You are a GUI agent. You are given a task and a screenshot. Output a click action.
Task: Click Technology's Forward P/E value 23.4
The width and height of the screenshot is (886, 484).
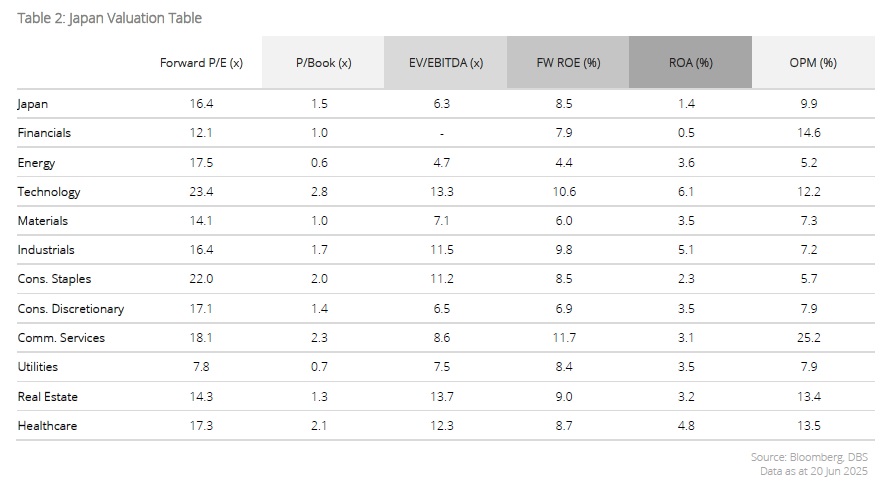click(201, 192)
